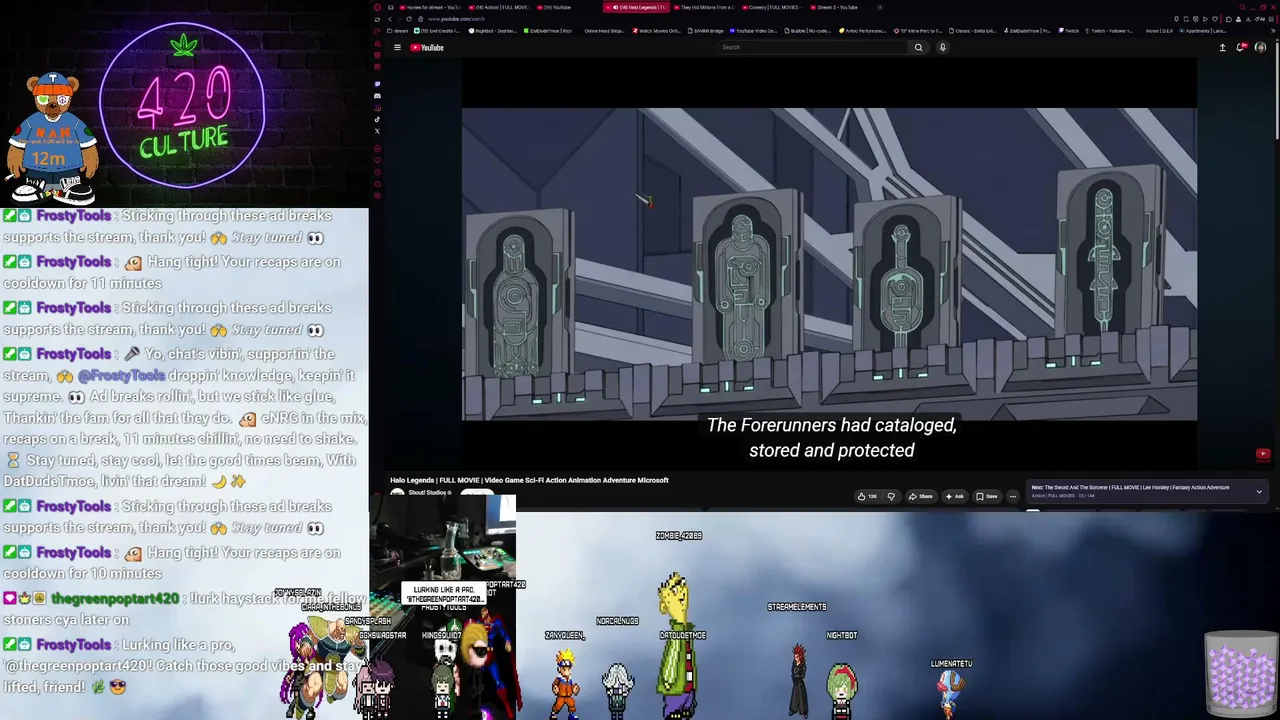1280x720 pixels.
Task: Open the YouTube create upload icon
Action: tap(1222, 47)
